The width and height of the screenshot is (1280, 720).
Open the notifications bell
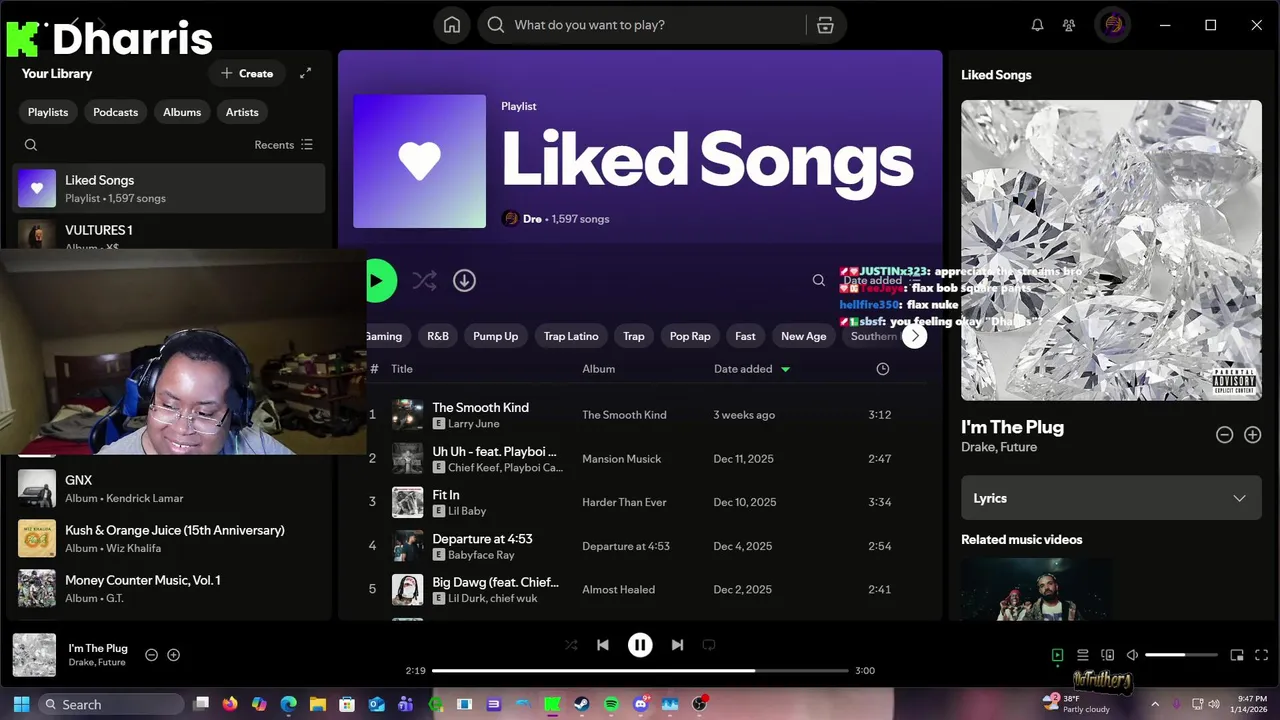pyautogui.click(x=1037, y=25)
